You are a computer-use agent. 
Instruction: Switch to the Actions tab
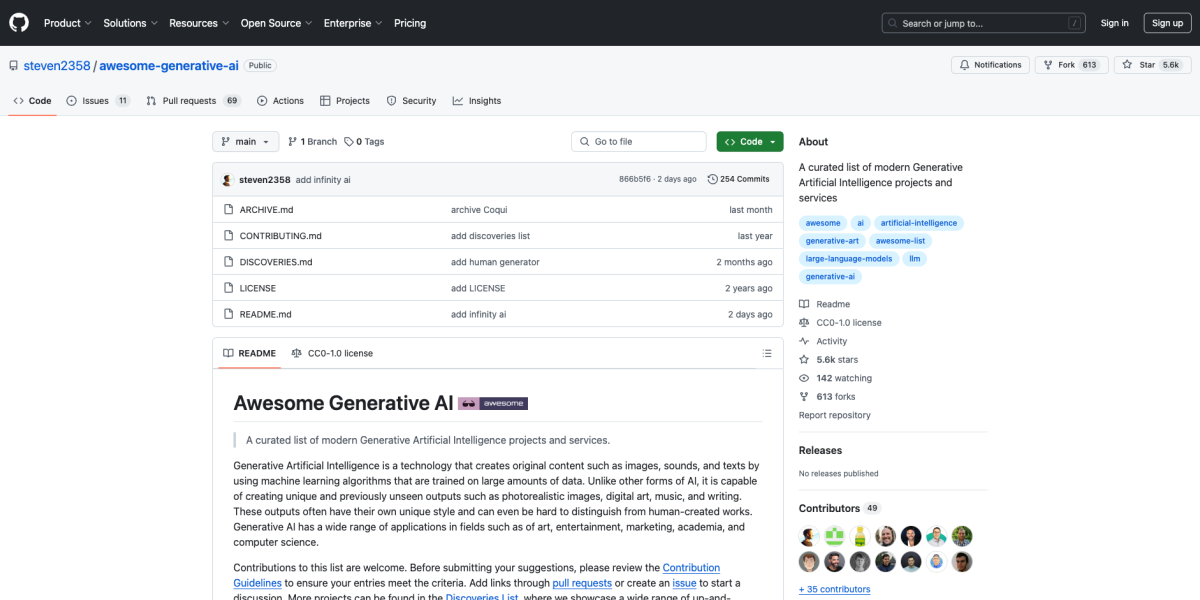click(x=280, y=101)
